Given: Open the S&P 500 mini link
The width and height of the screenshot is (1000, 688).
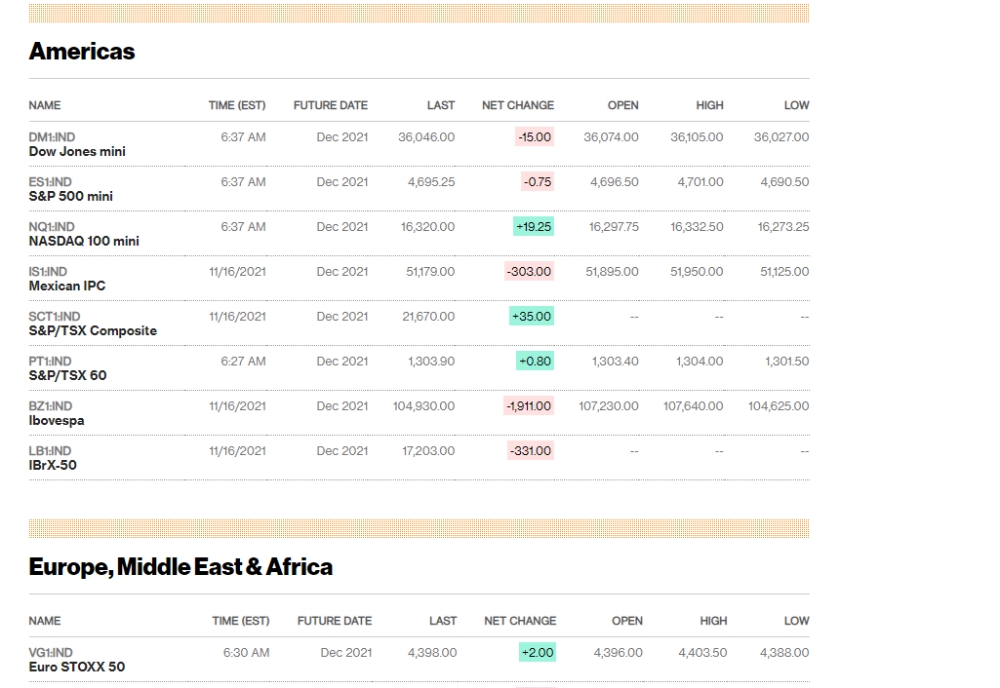Looking at the screenshot, I should tap(71, 196).
